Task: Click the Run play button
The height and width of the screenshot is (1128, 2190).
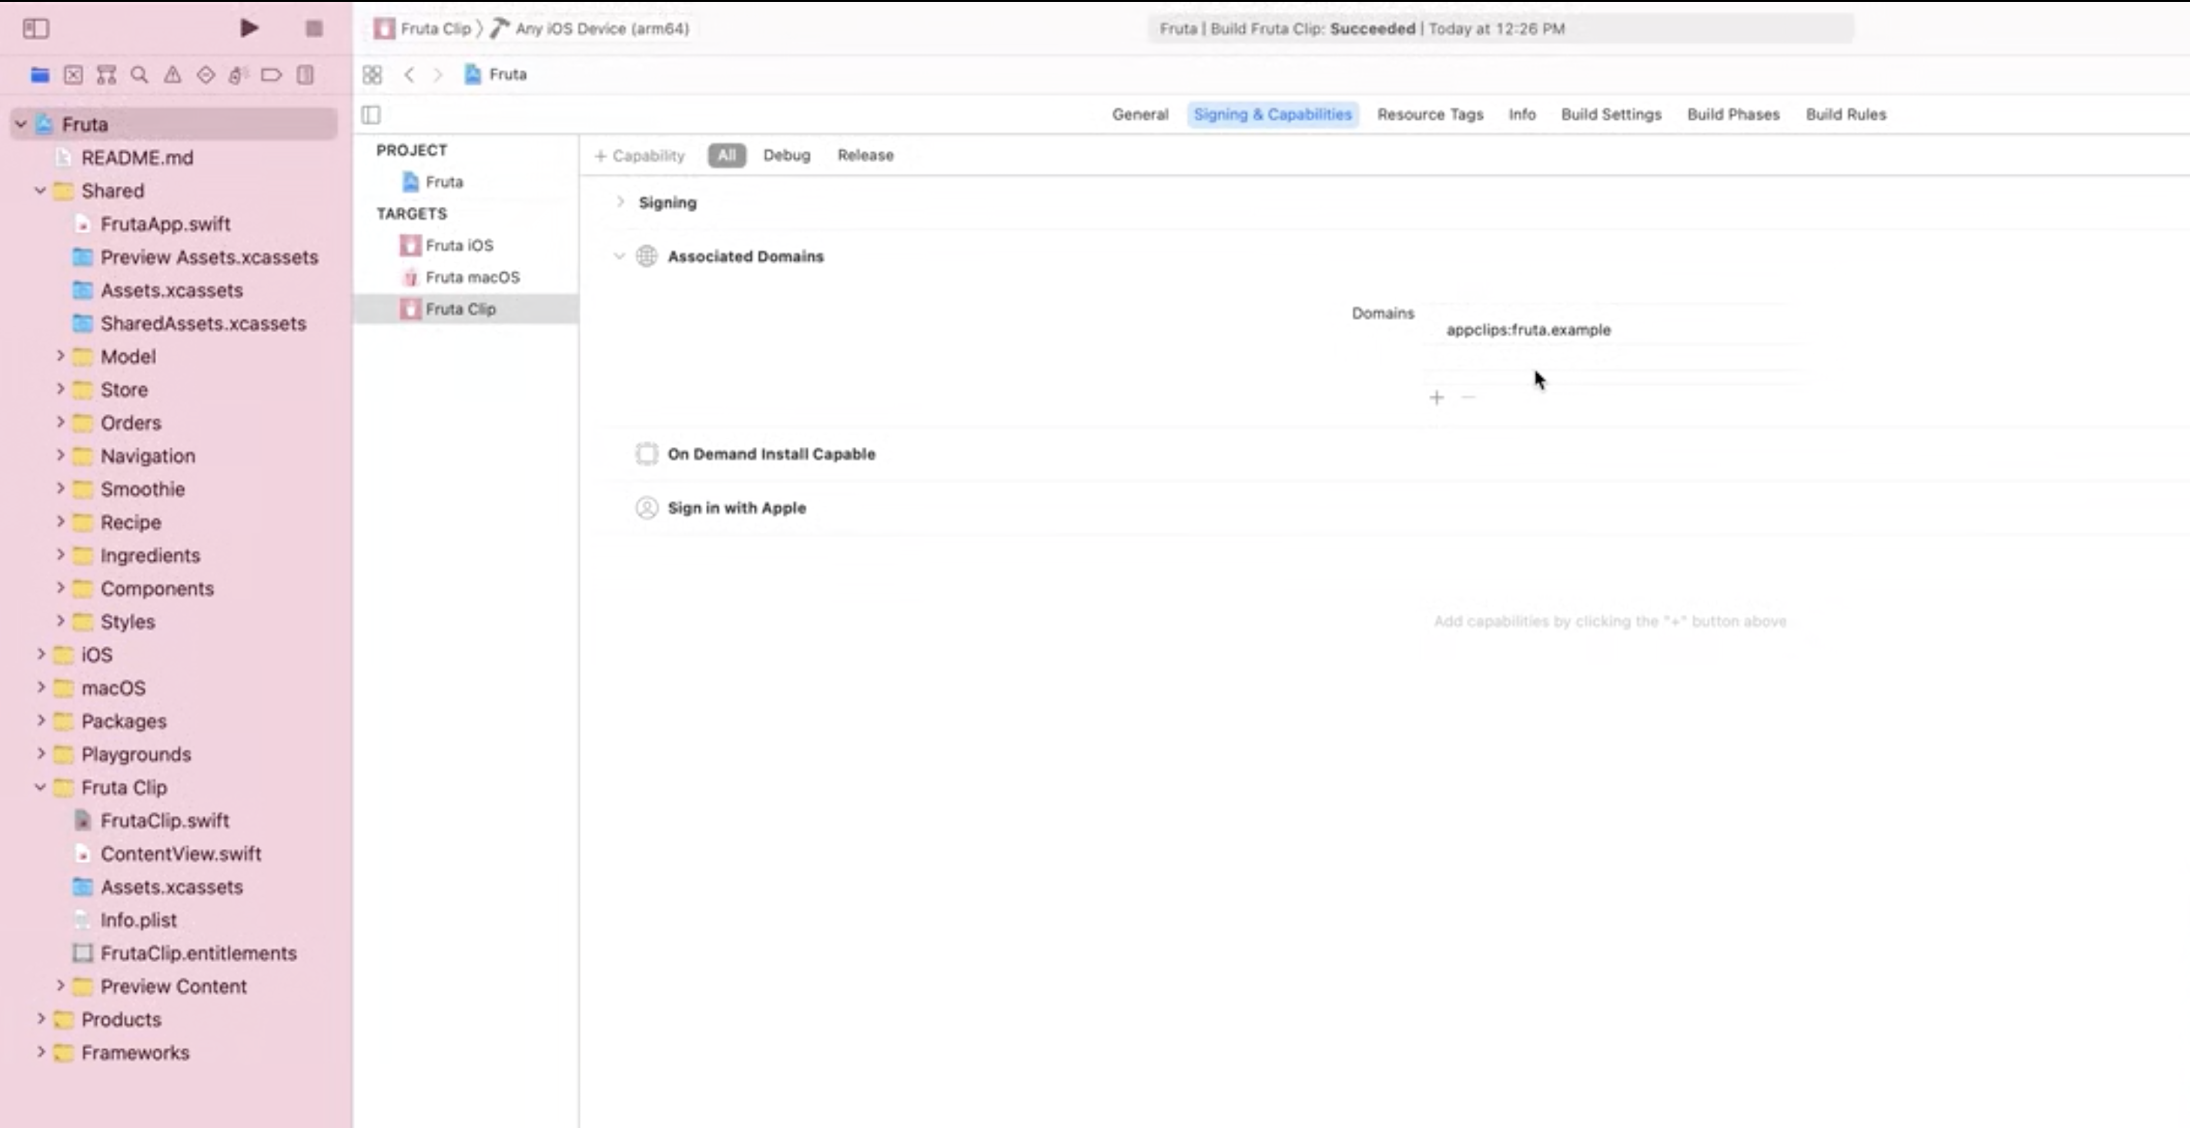Action: 249,28
